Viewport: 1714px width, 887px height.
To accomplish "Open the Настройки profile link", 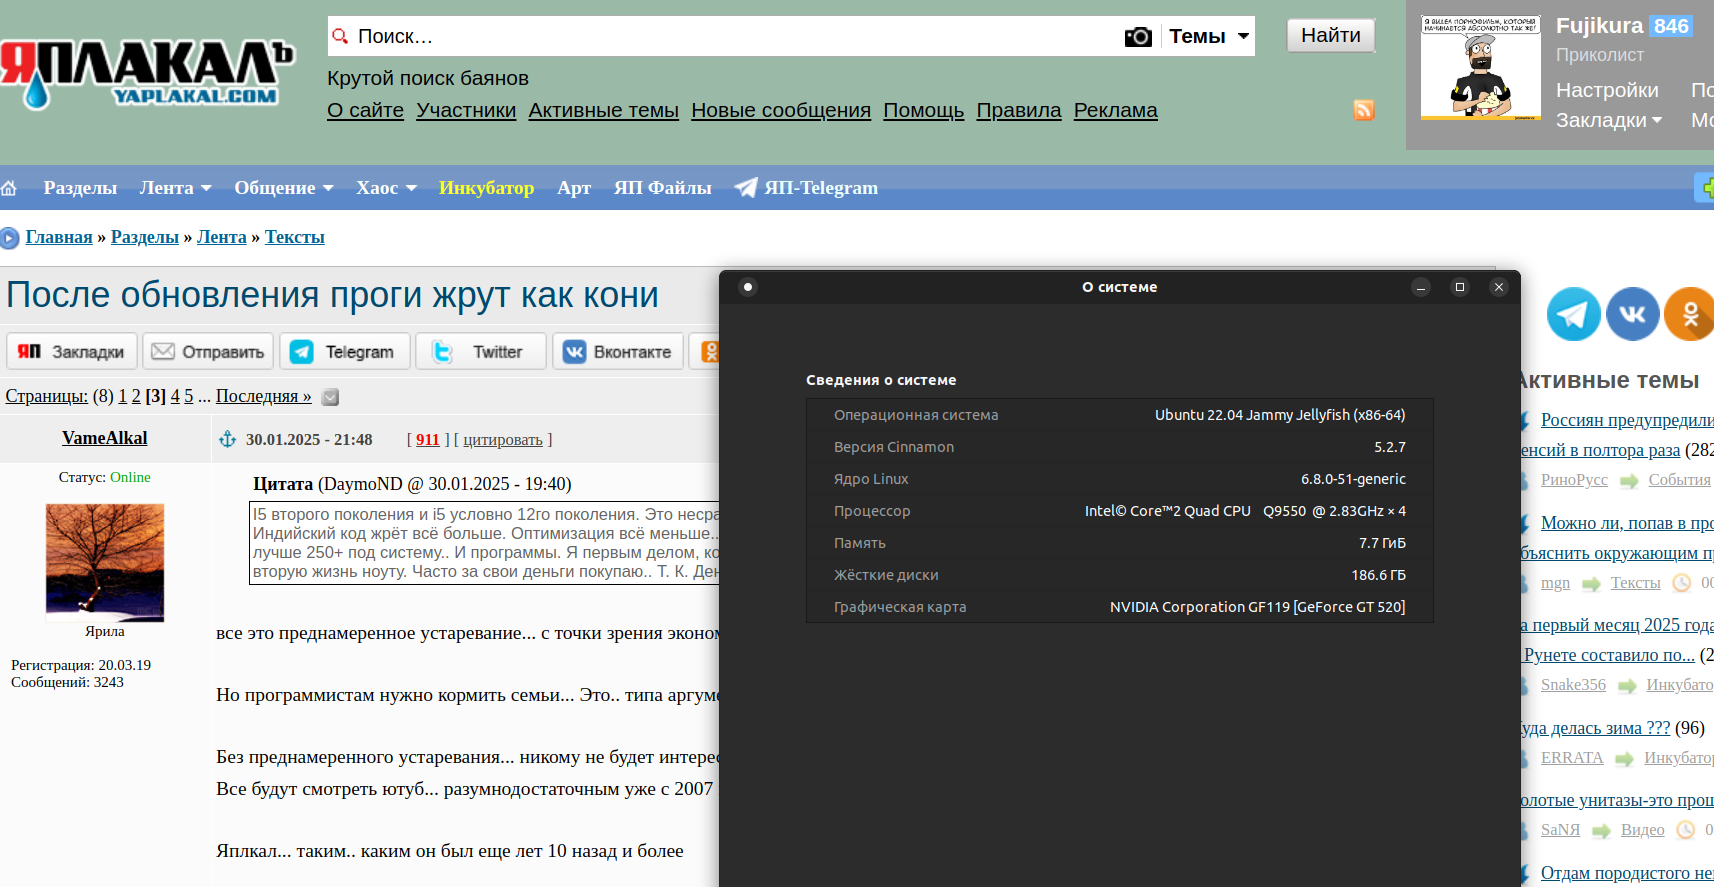I will (1607, 90).
